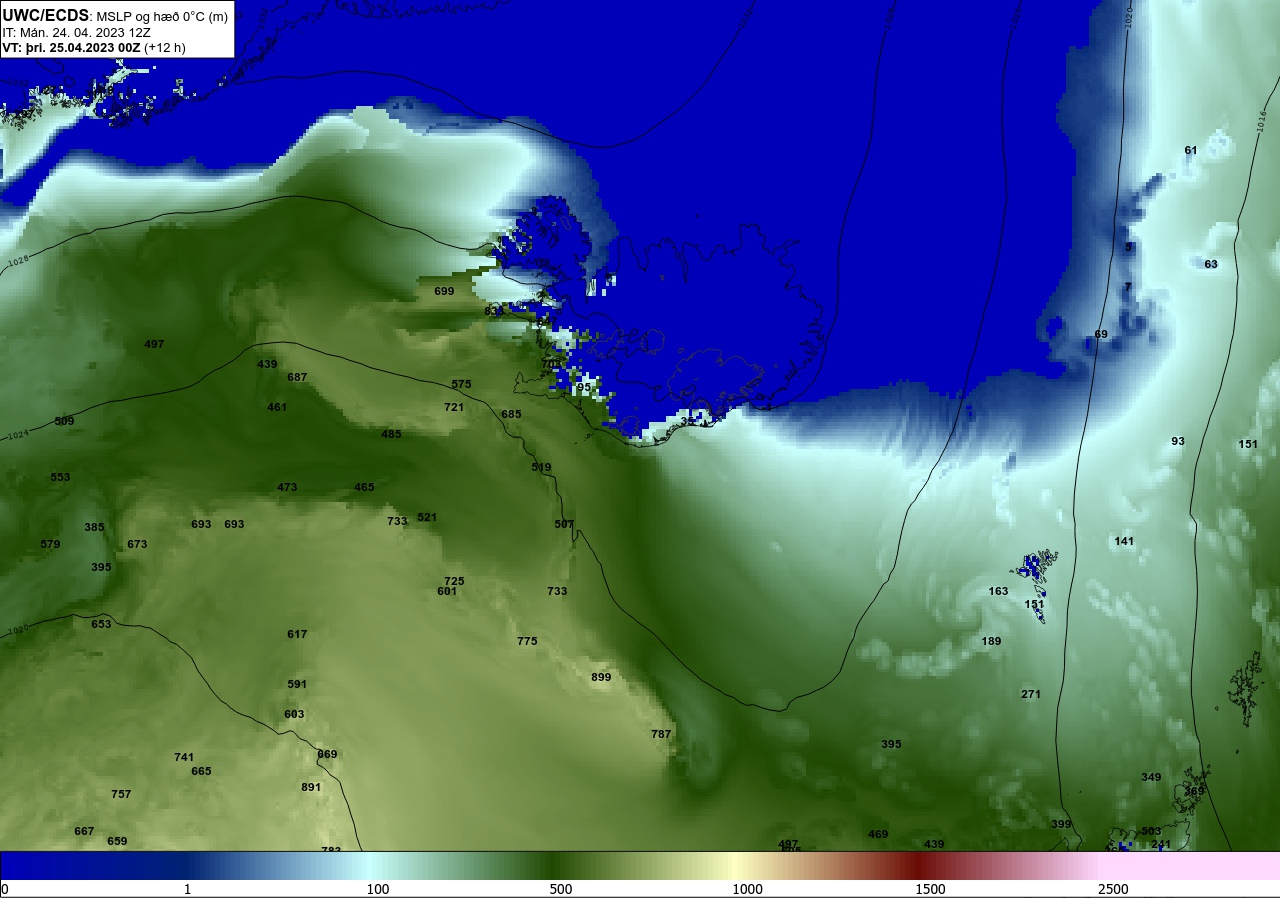Click the 617 height value
The image size is (1280, 898).
297,634
